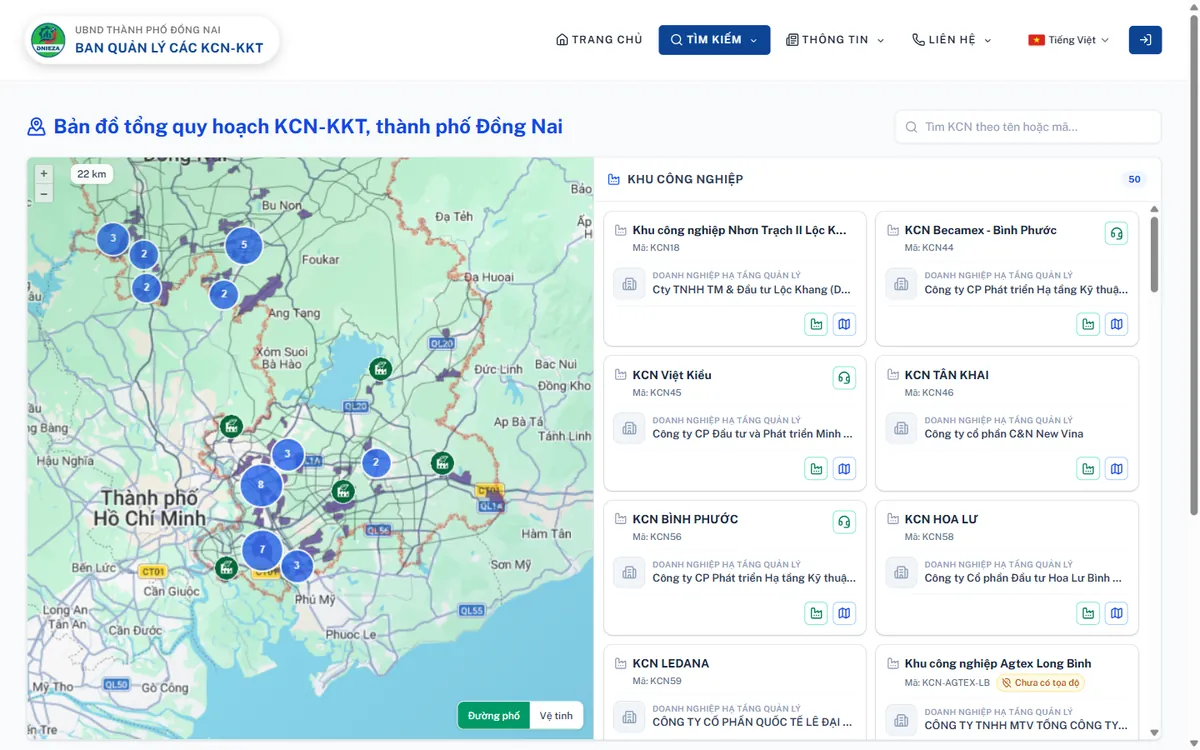This screenshot has width=1200, height=750.
Task: Click headset icon on KCN Việt Kiều card
Action: pos(845,378)
